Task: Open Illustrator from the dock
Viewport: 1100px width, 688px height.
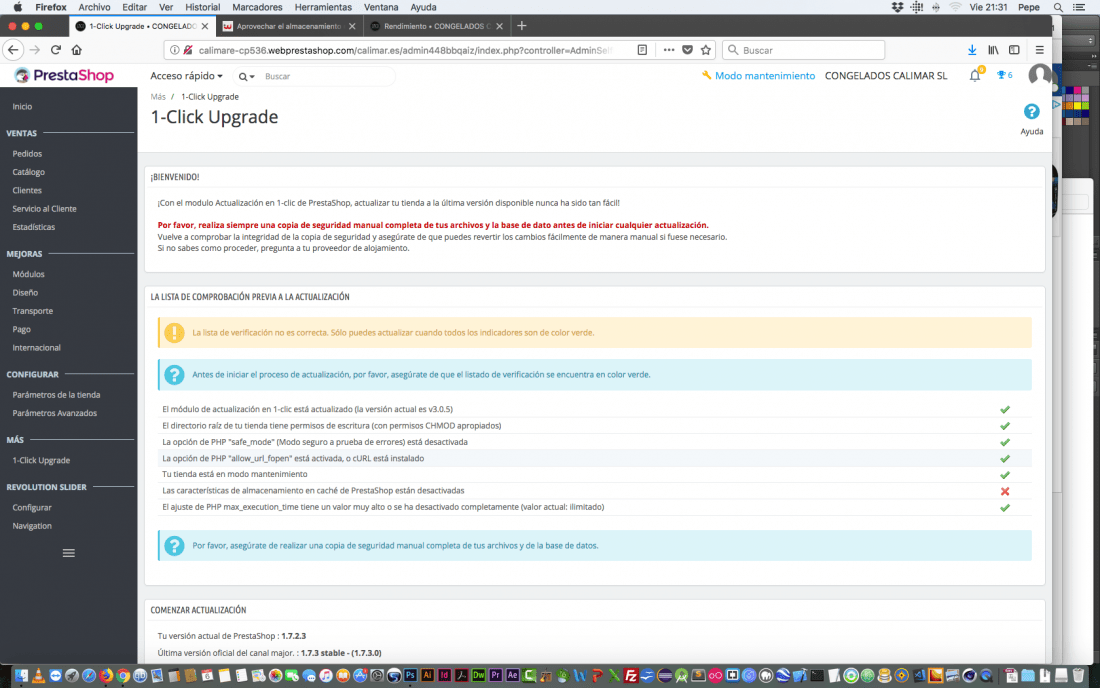Action: pyautogui.click(x=427, y=675)
